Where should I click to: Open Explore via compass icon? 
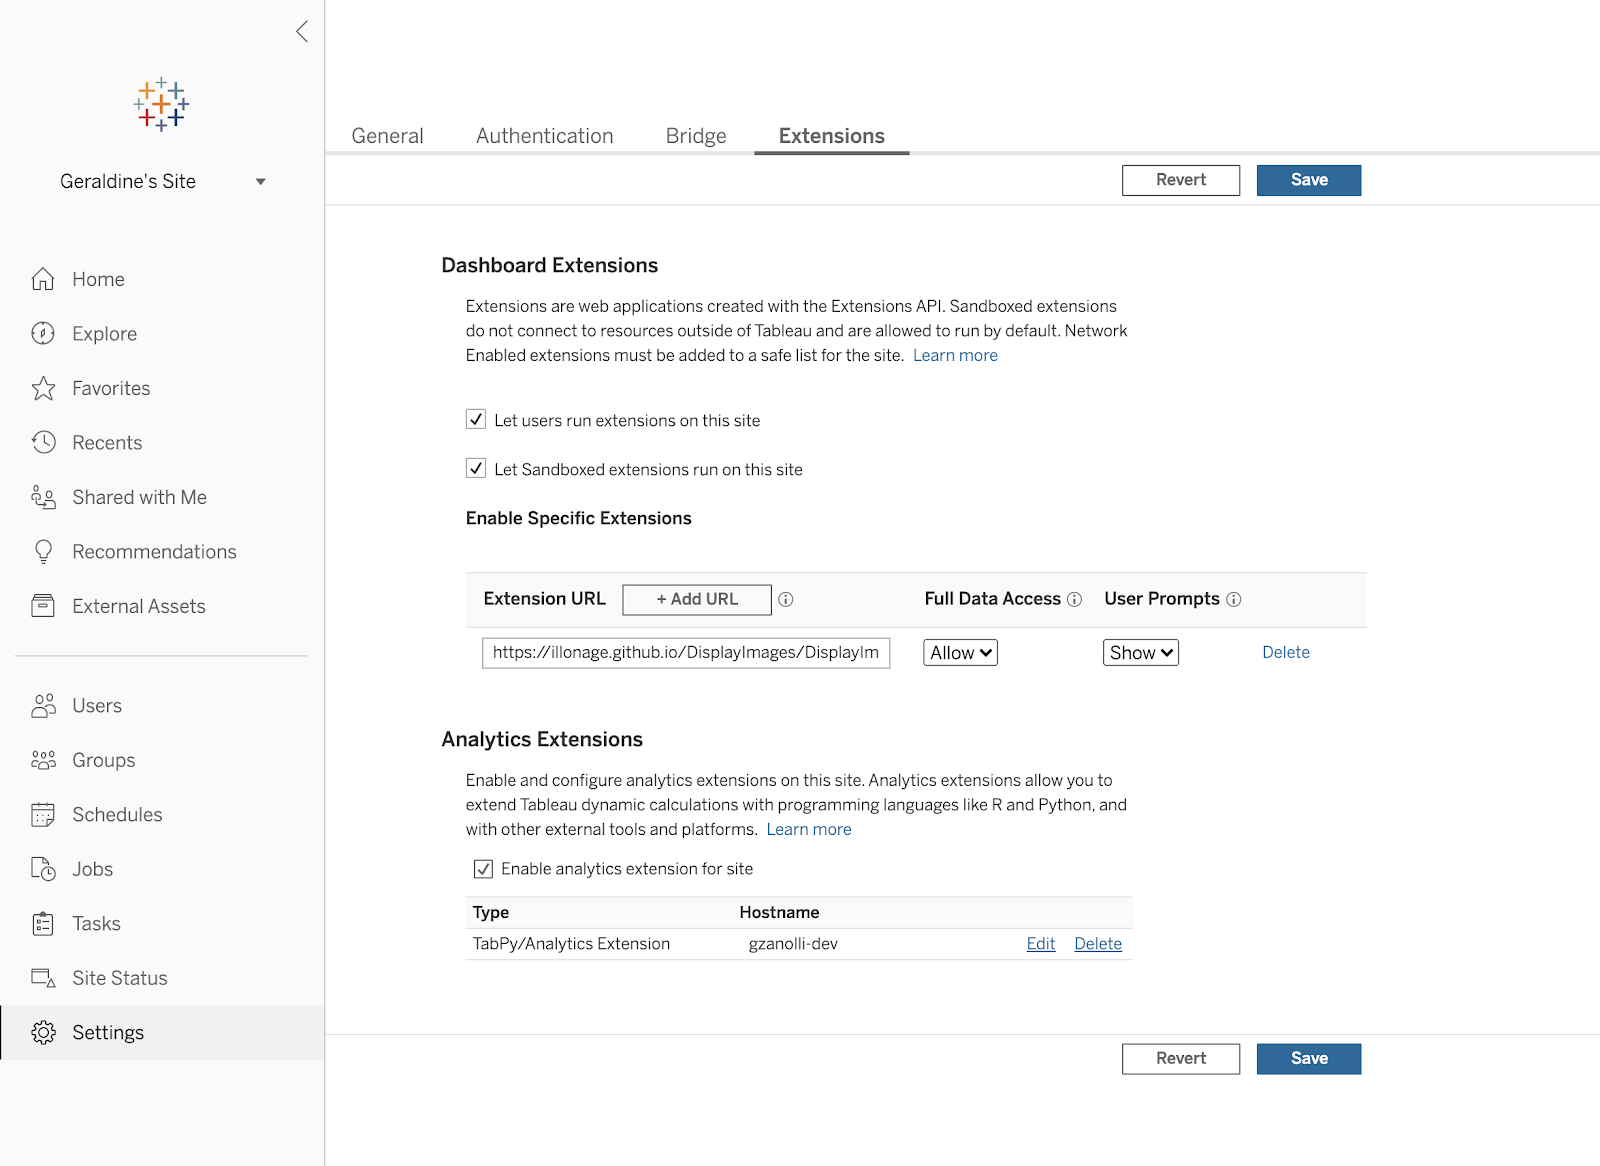coord(43,334)
